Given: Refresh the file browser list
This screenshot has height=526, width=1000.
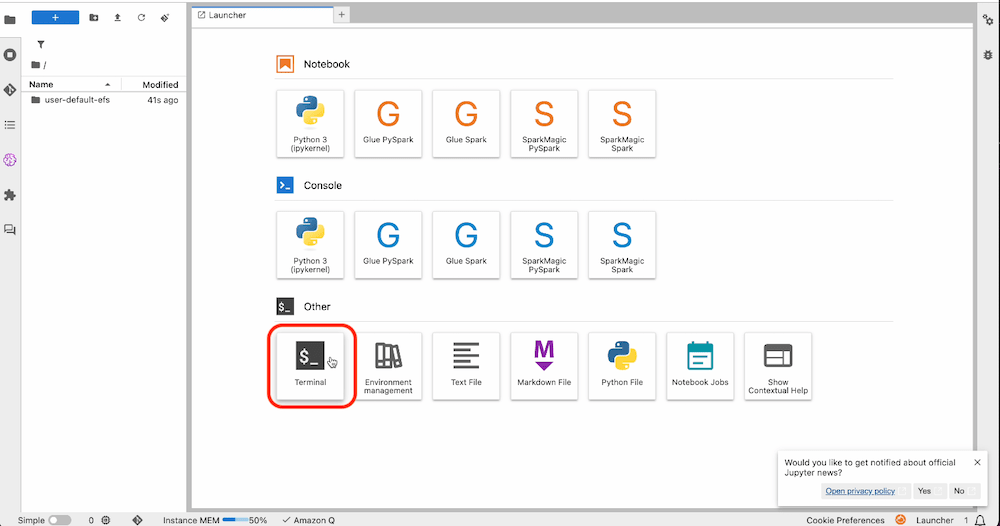Looking at the screenshot, I should coord(141,18).
